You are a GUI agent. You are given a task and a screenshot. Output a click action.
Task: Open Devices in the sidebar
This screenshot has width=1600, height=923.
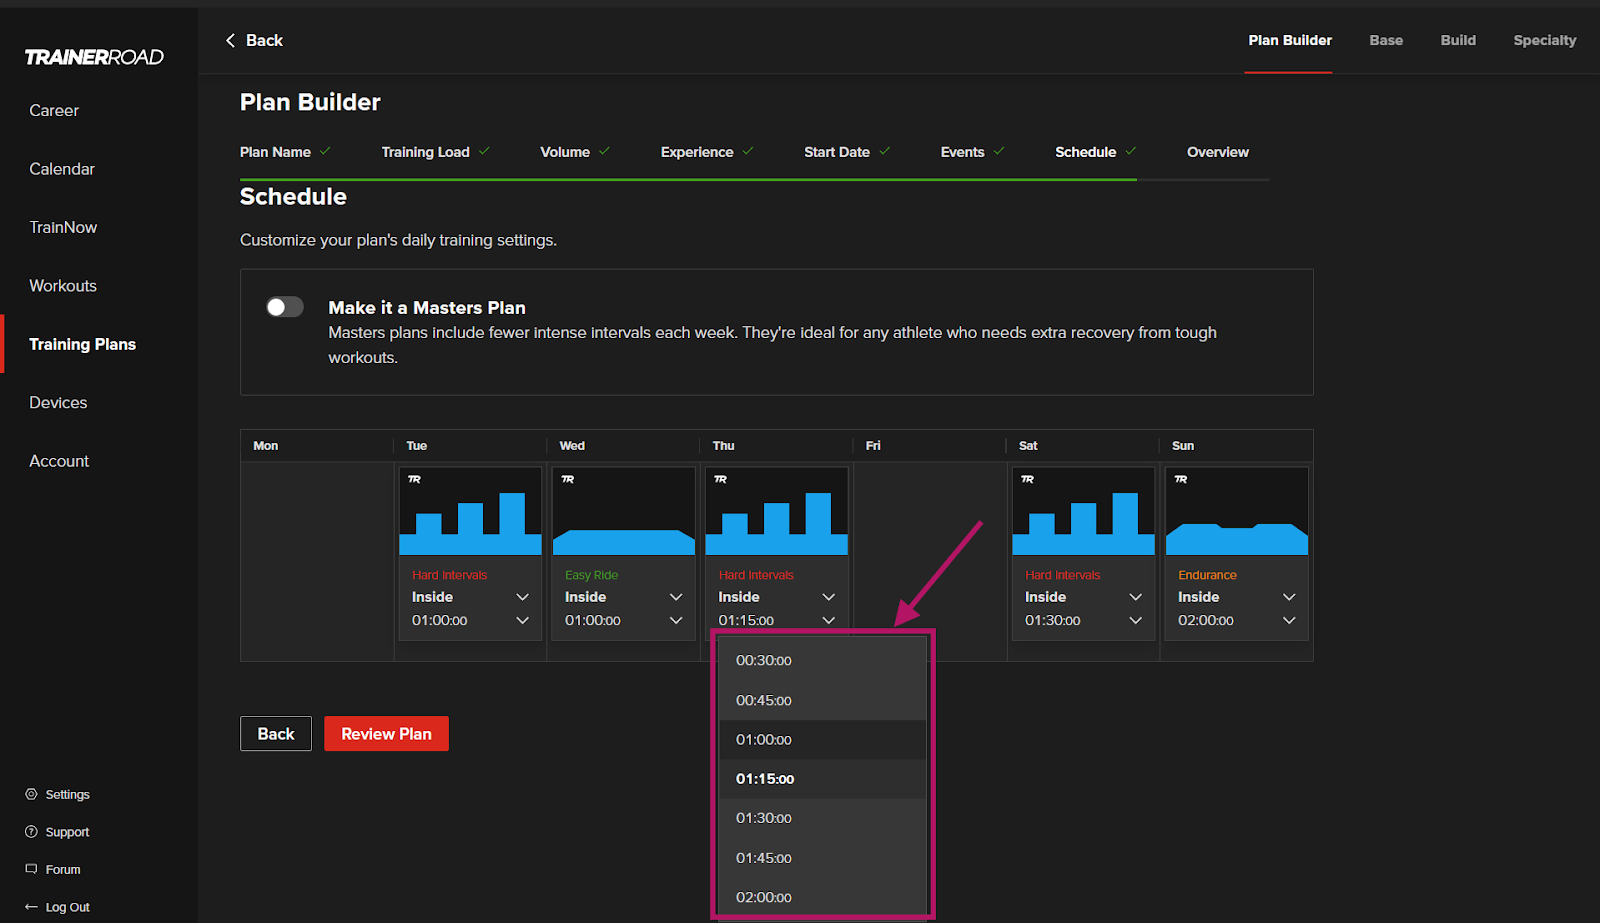[x=58, y=403]
